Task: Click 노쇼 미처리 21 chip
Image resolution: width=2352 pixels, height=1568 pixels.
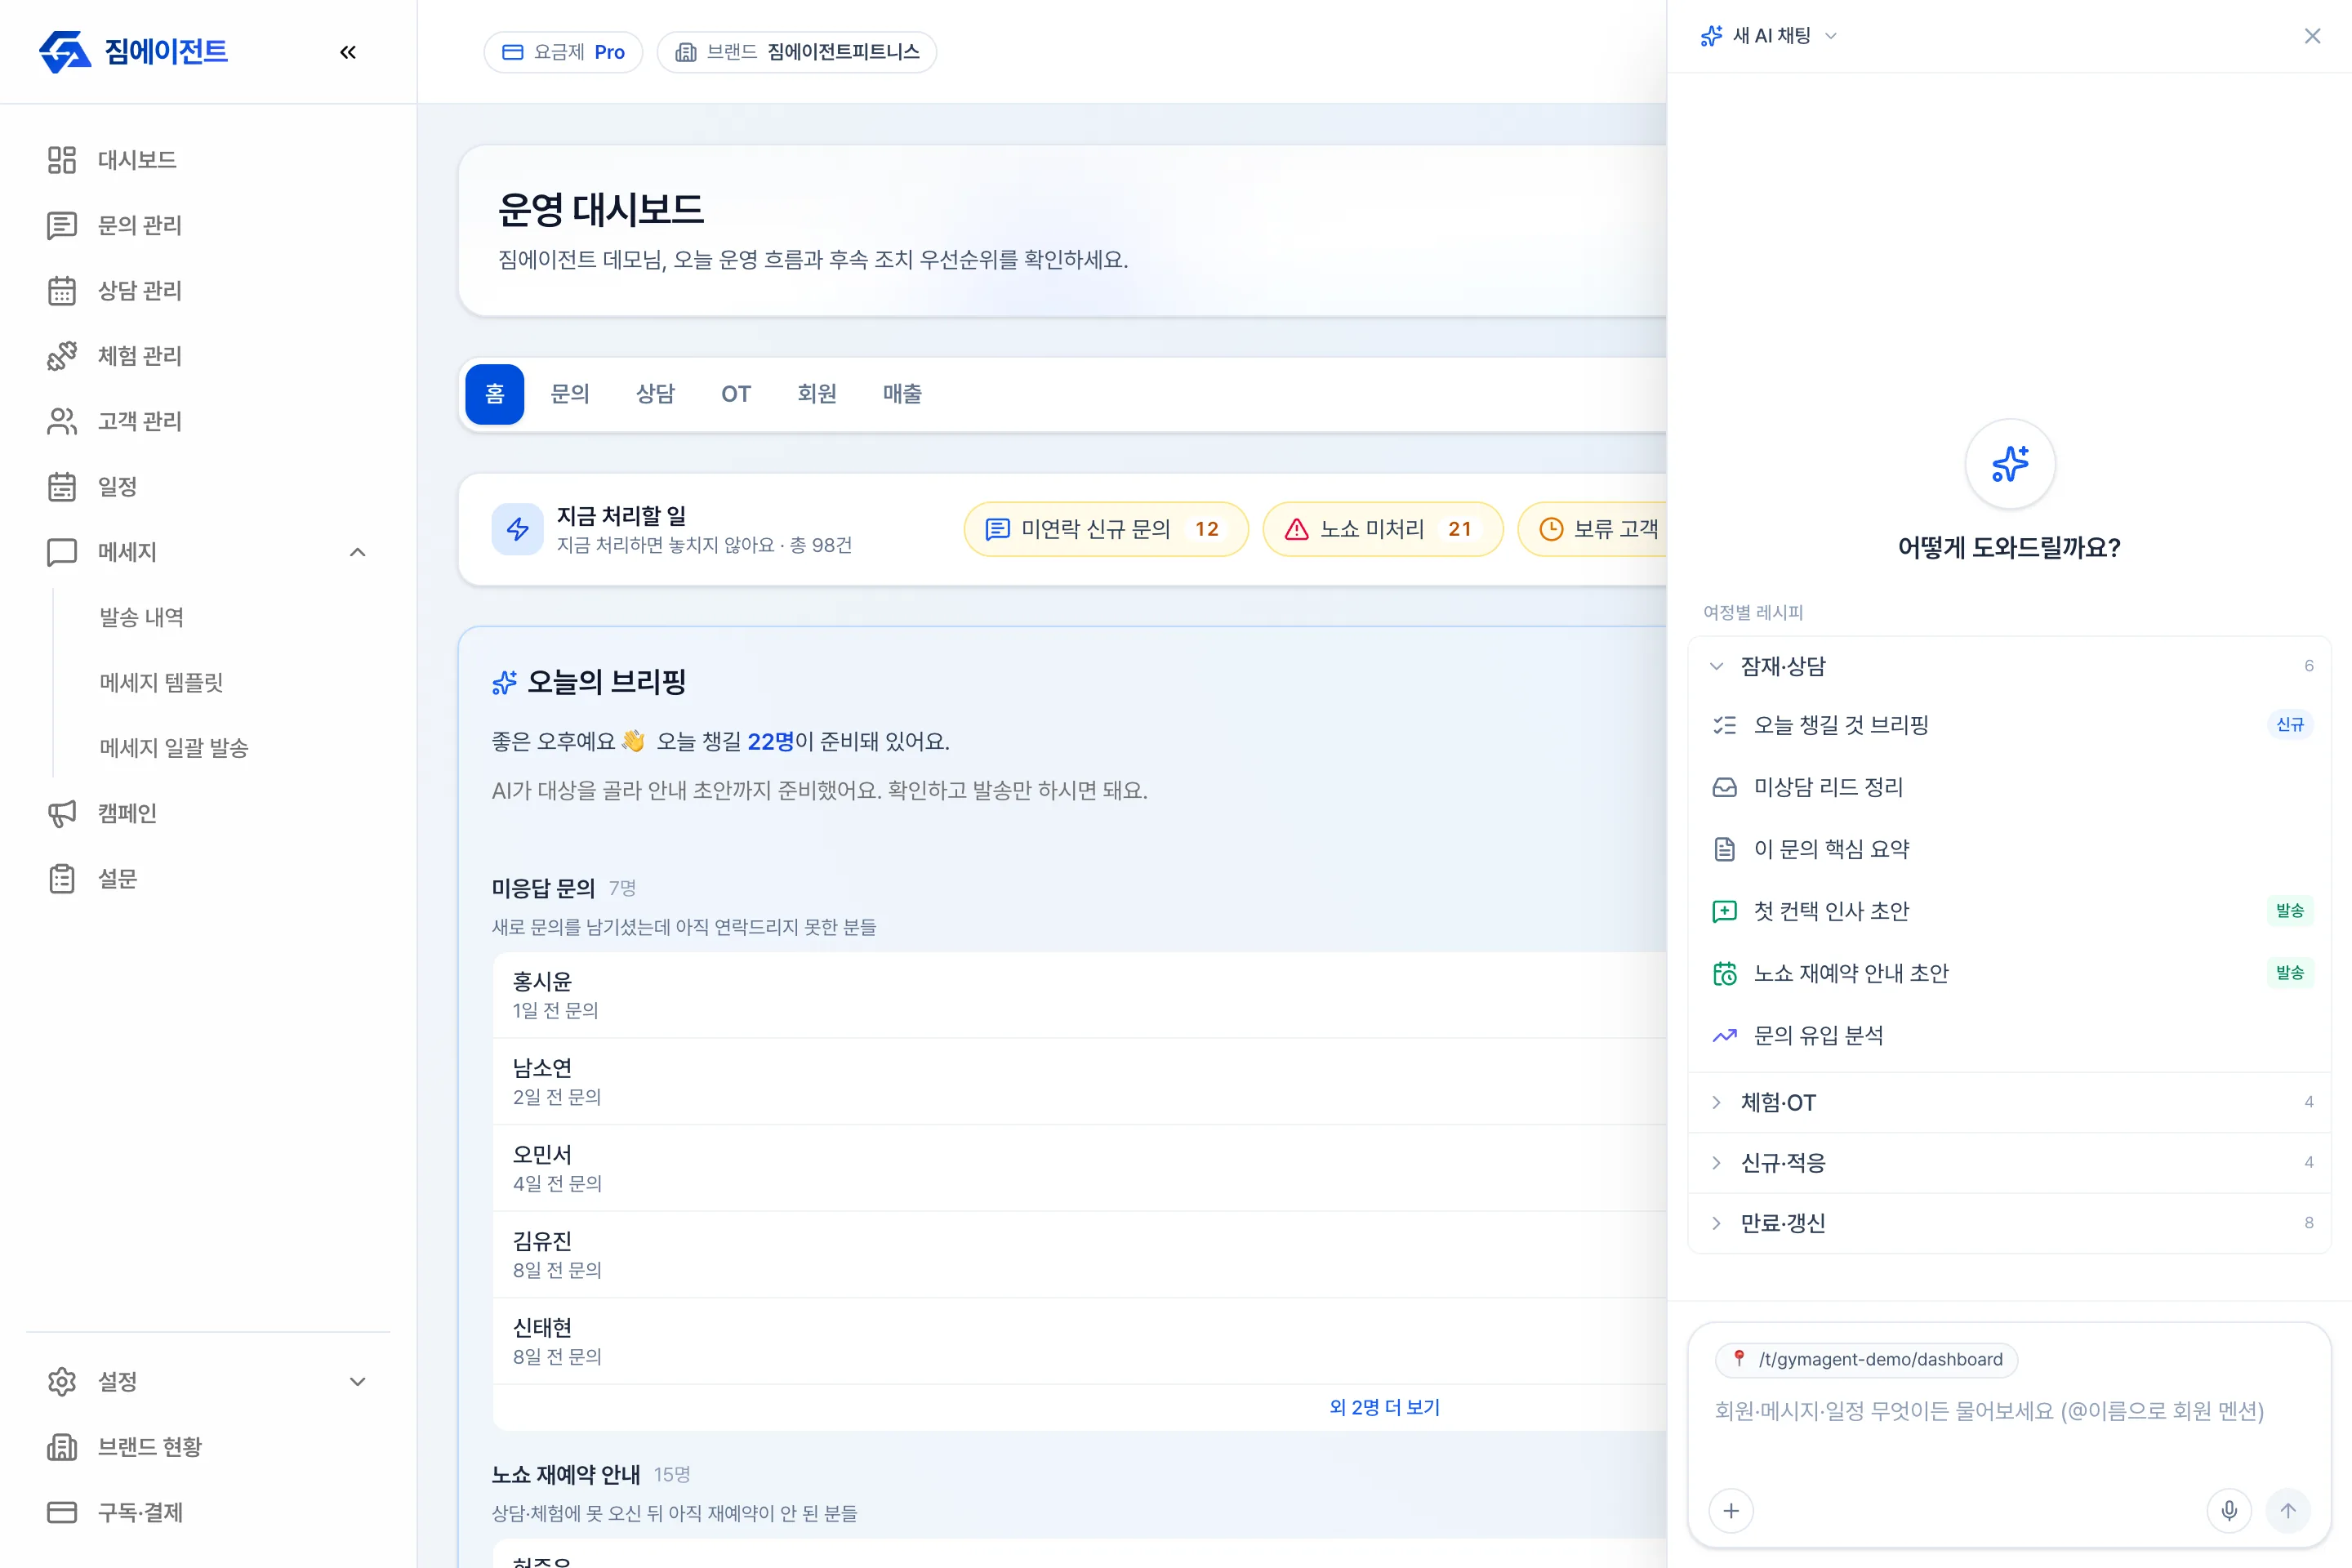Action: click(1383, 529)
